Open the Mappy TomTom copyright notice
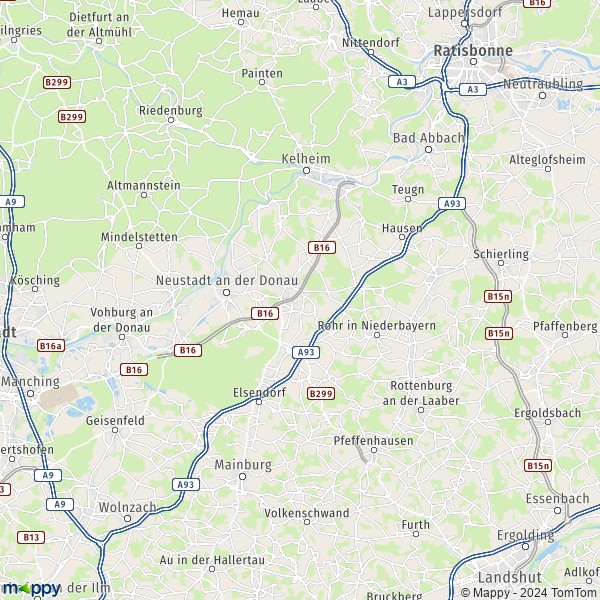 tap(530, 593)
